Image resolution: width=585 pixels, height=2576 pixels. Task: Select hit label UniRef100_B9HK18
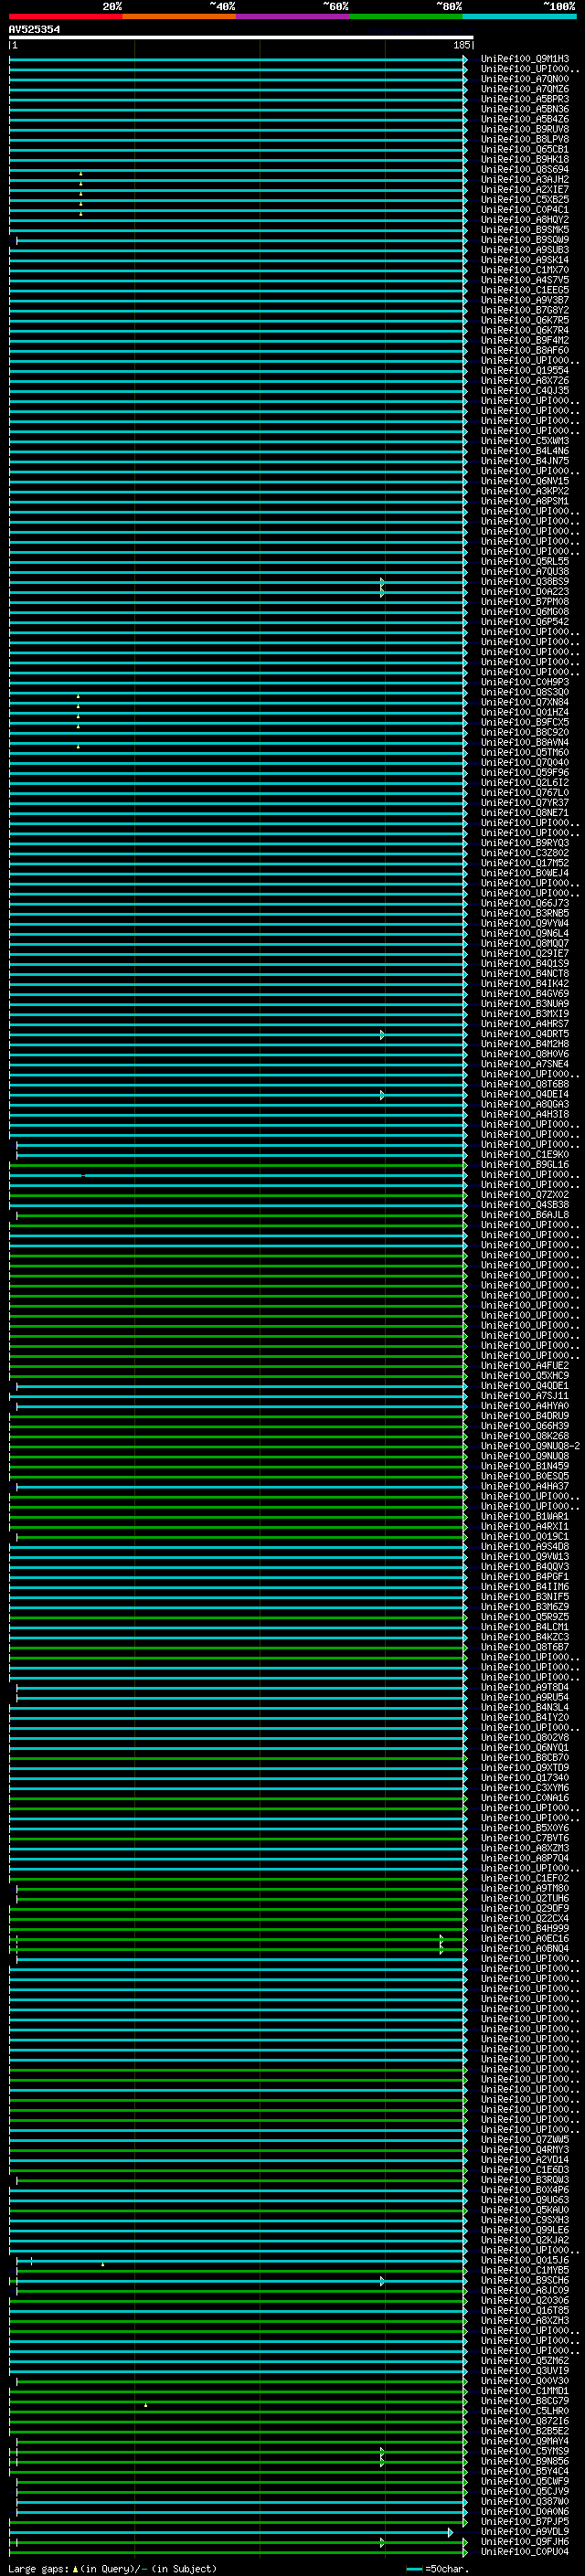[525, 159]
